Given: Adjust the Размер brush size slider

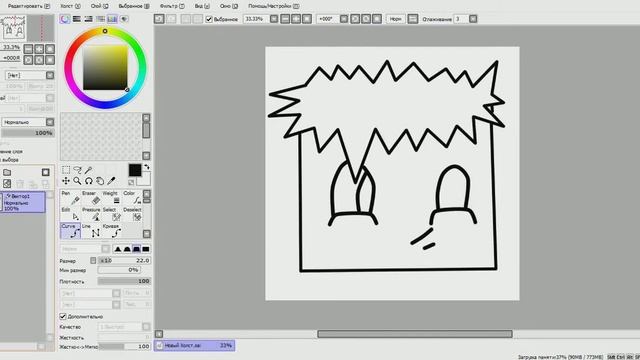Looking at the screenshot, I should (124, 260).
